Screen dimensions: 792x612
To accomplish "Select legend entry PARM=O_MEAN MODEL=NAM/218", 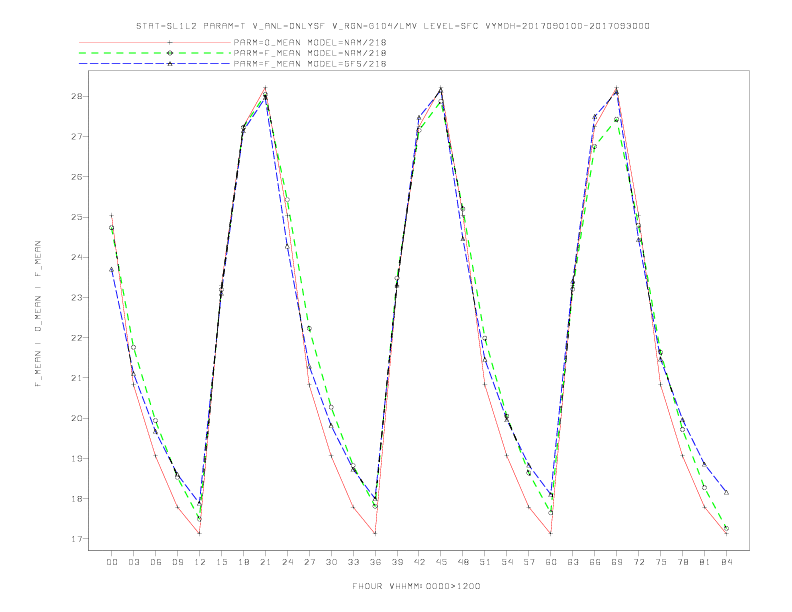I will 310,43.
